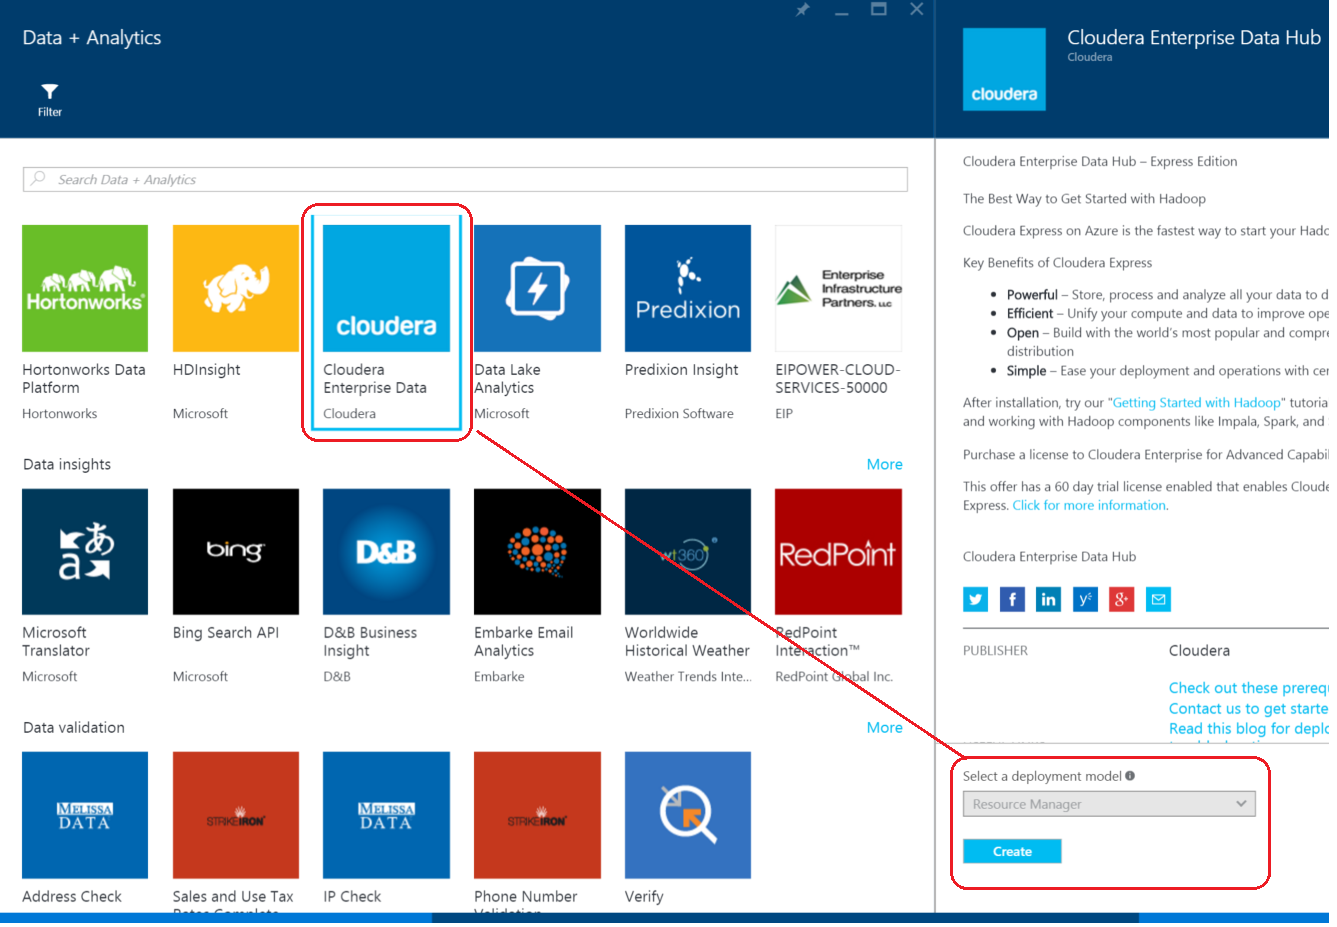Share via email envelope icon
The height and width of the screenshot is (927, 1337).
[x=1158, y=599]
